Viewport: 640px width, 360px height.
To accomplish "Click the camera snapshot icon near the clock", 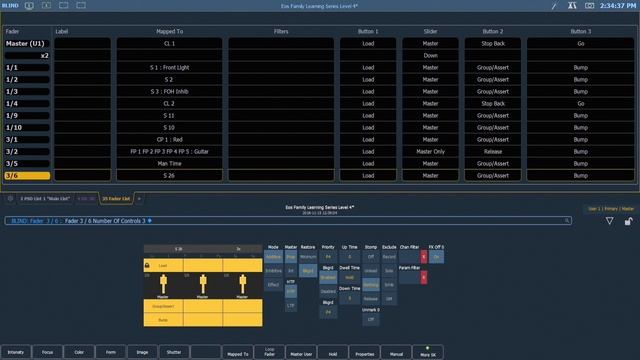I will pos(589,6).
